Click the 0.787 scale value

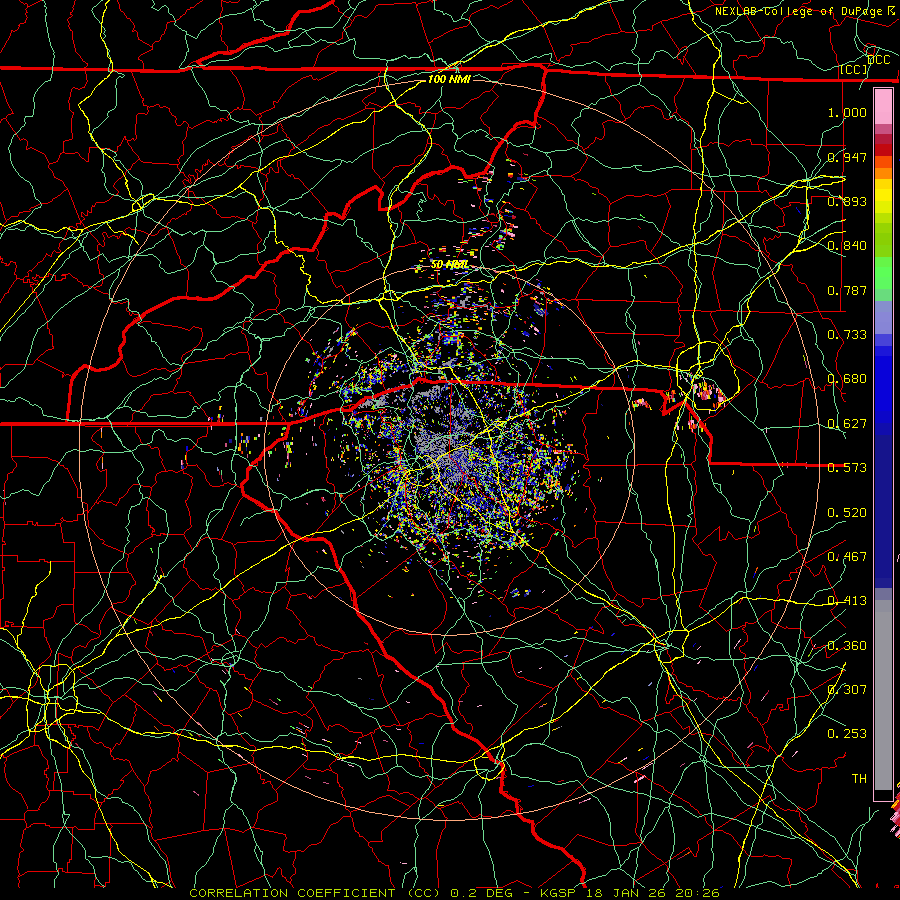[847, 290]
